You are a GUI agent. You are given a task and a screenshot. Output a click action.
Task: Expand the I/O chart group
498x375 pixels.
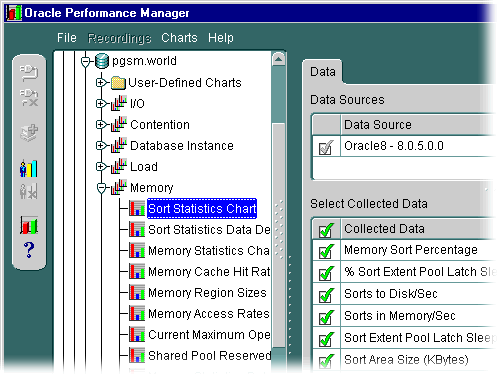[x=101, y=104]
